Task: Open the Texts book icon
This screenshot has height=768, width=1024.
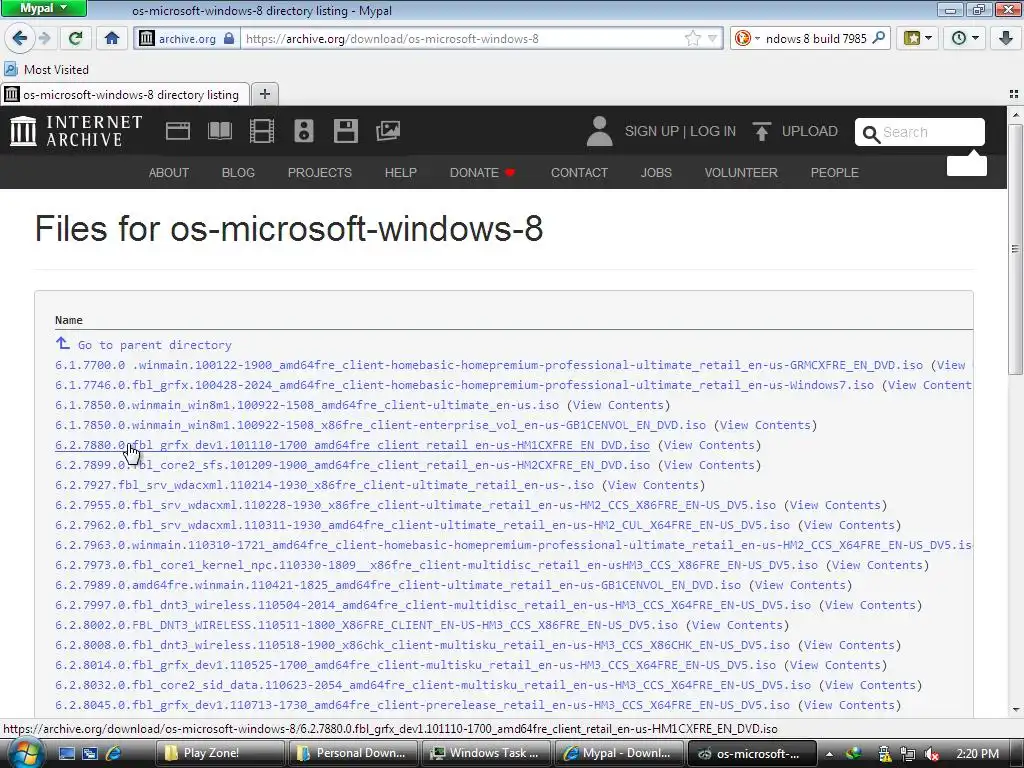Action: point(219,131)
